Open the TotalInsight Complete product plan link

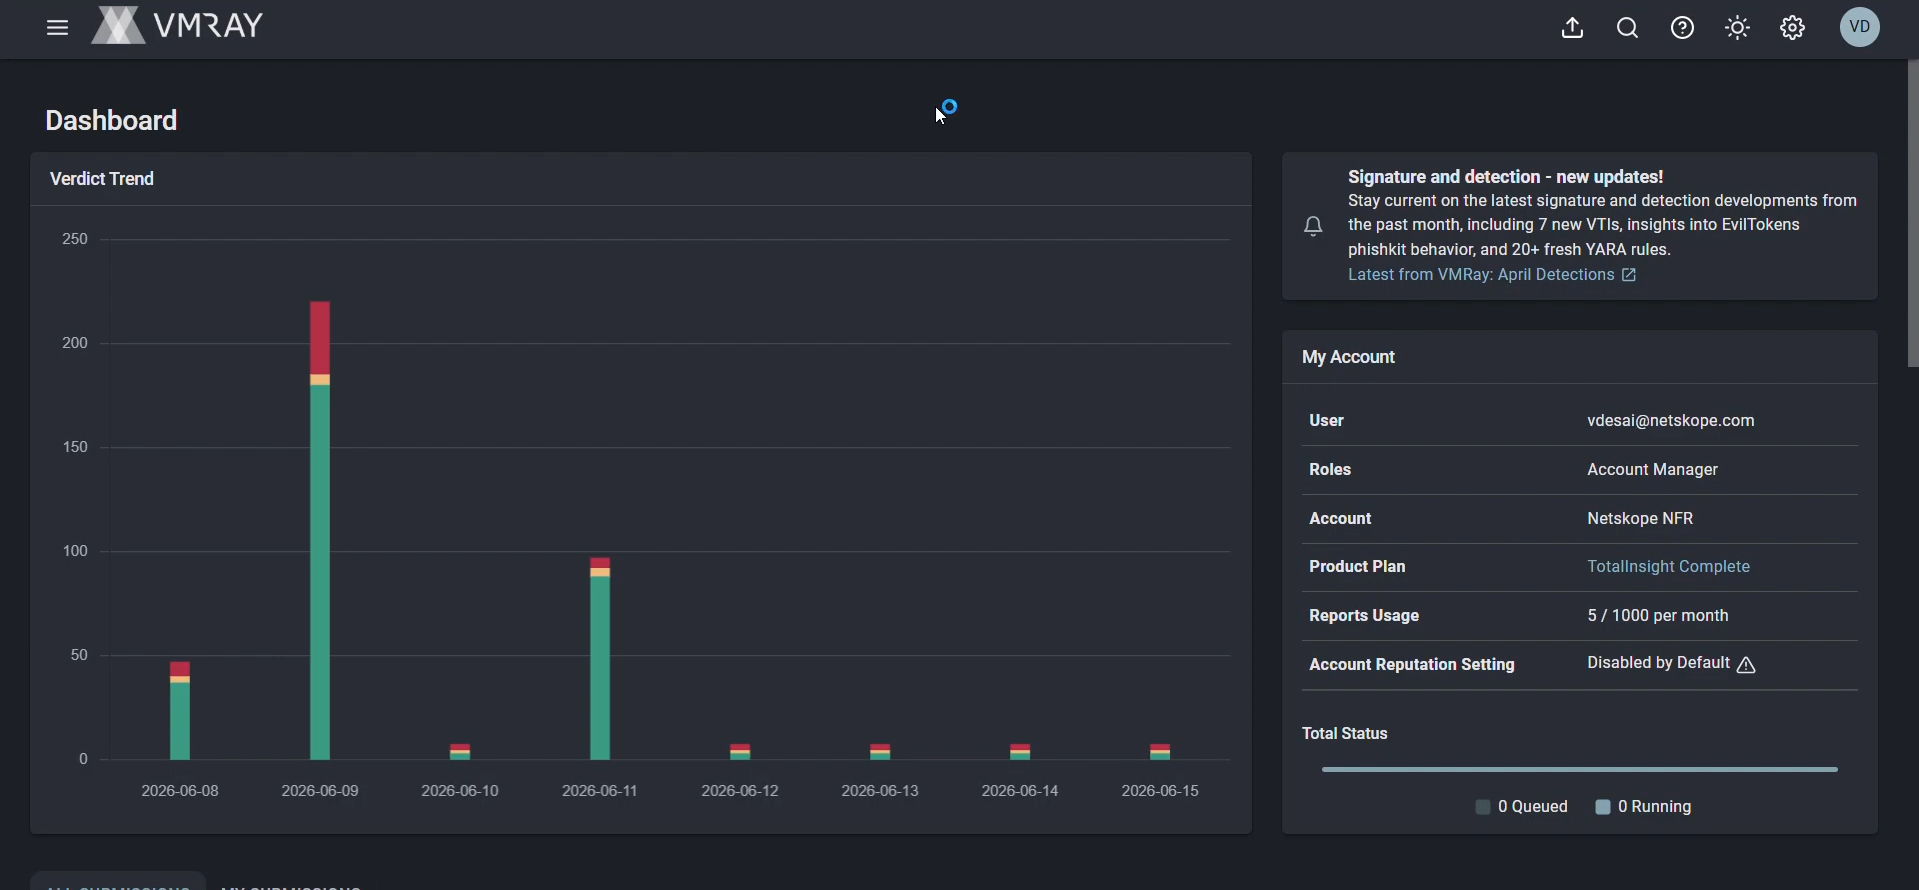1669,567
